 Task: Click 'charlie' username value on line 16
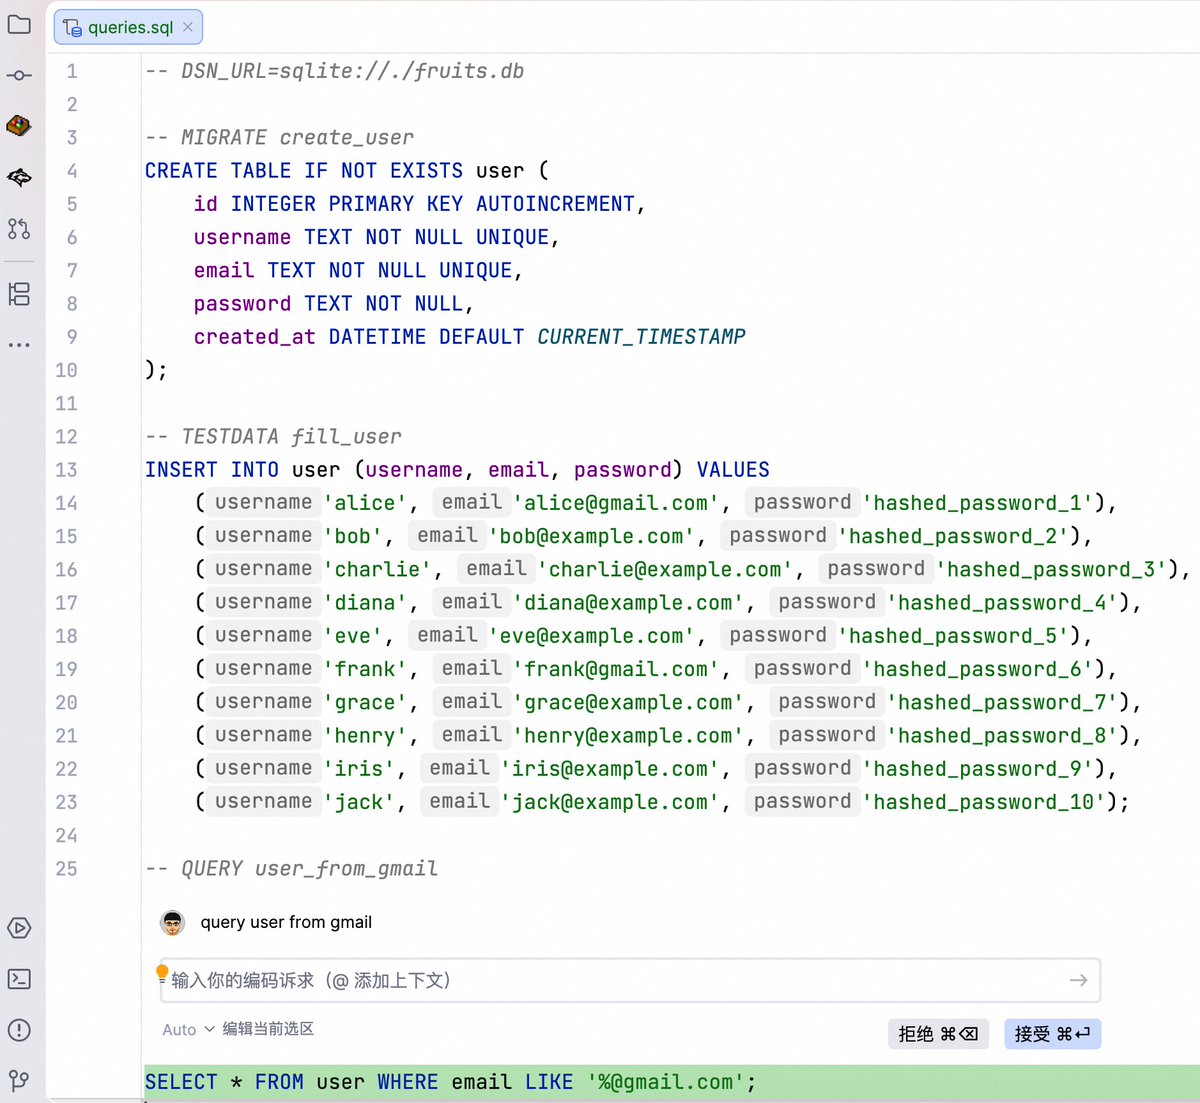pyautogui.click(x=377, y=569)
